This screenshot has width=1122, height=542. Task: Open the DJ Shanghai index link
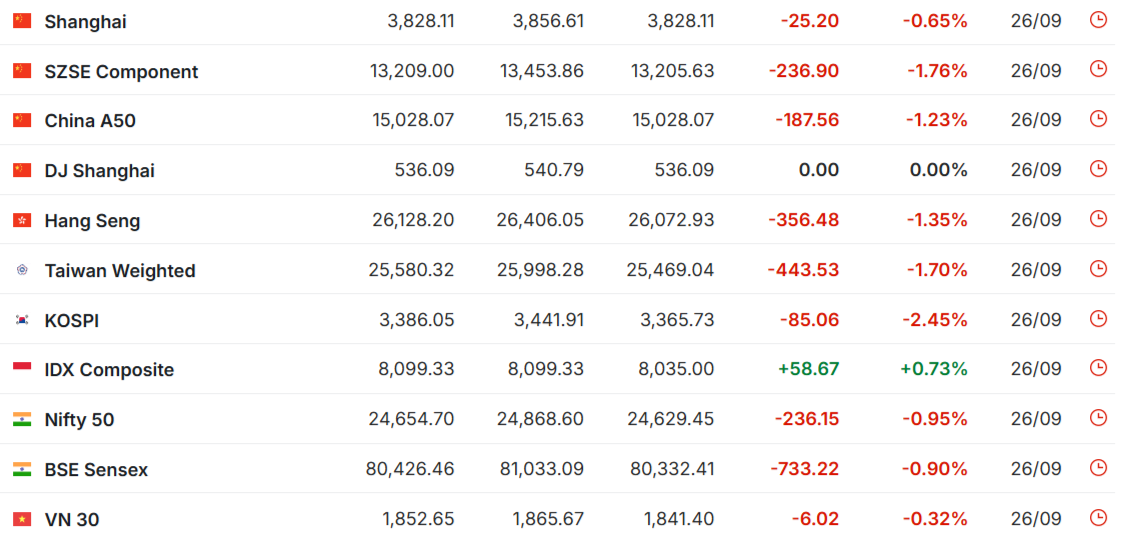[99, 171]
